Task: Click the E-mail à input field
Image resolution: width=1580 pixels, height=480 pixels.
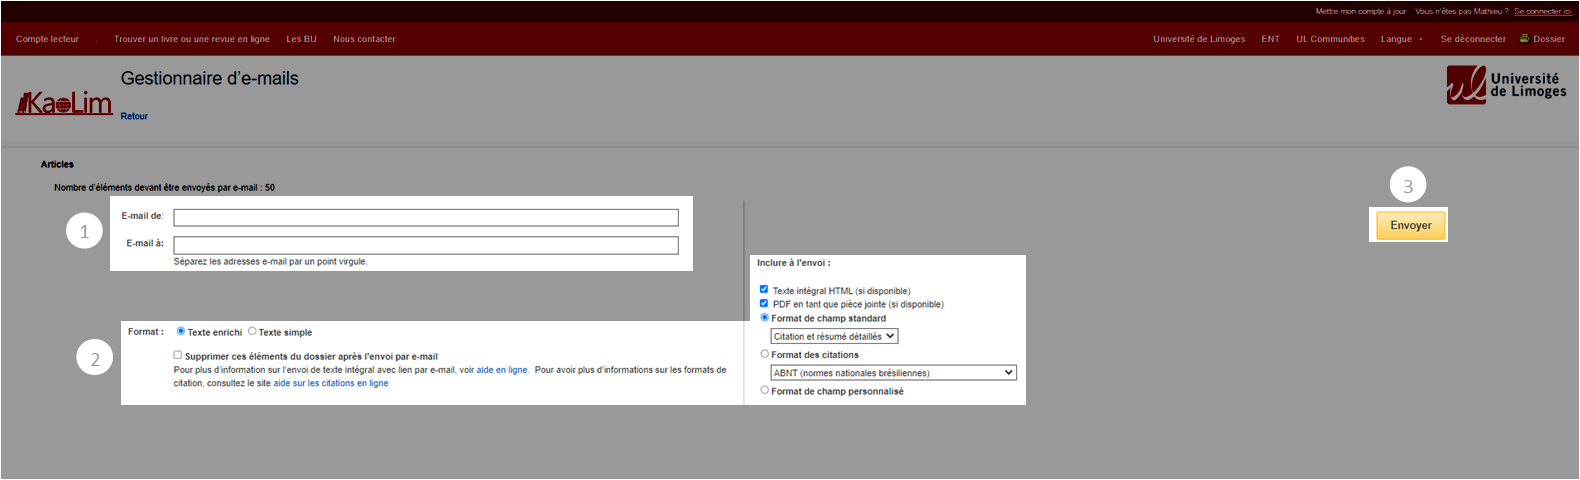Action: tap(425, 245)
